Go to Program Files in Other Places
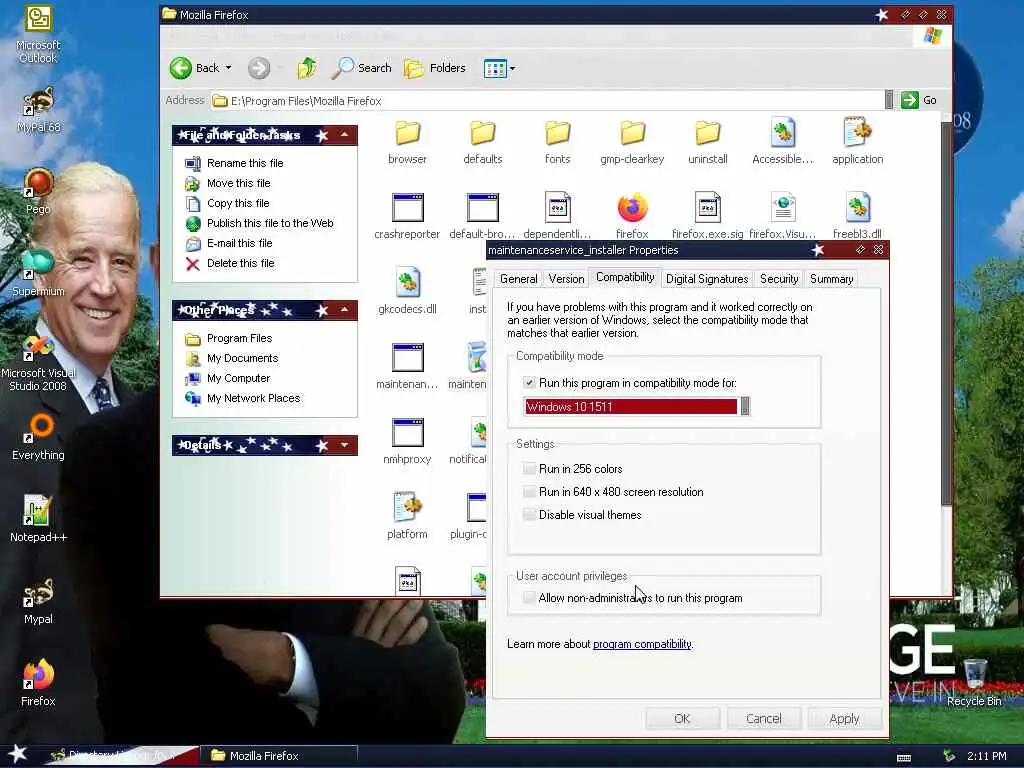1024x768 pixels. (239, 338)
